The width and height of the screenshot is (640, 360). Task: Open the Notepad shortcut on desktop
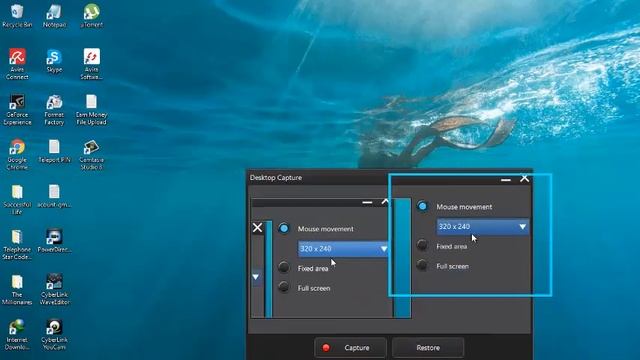point(54,16)
